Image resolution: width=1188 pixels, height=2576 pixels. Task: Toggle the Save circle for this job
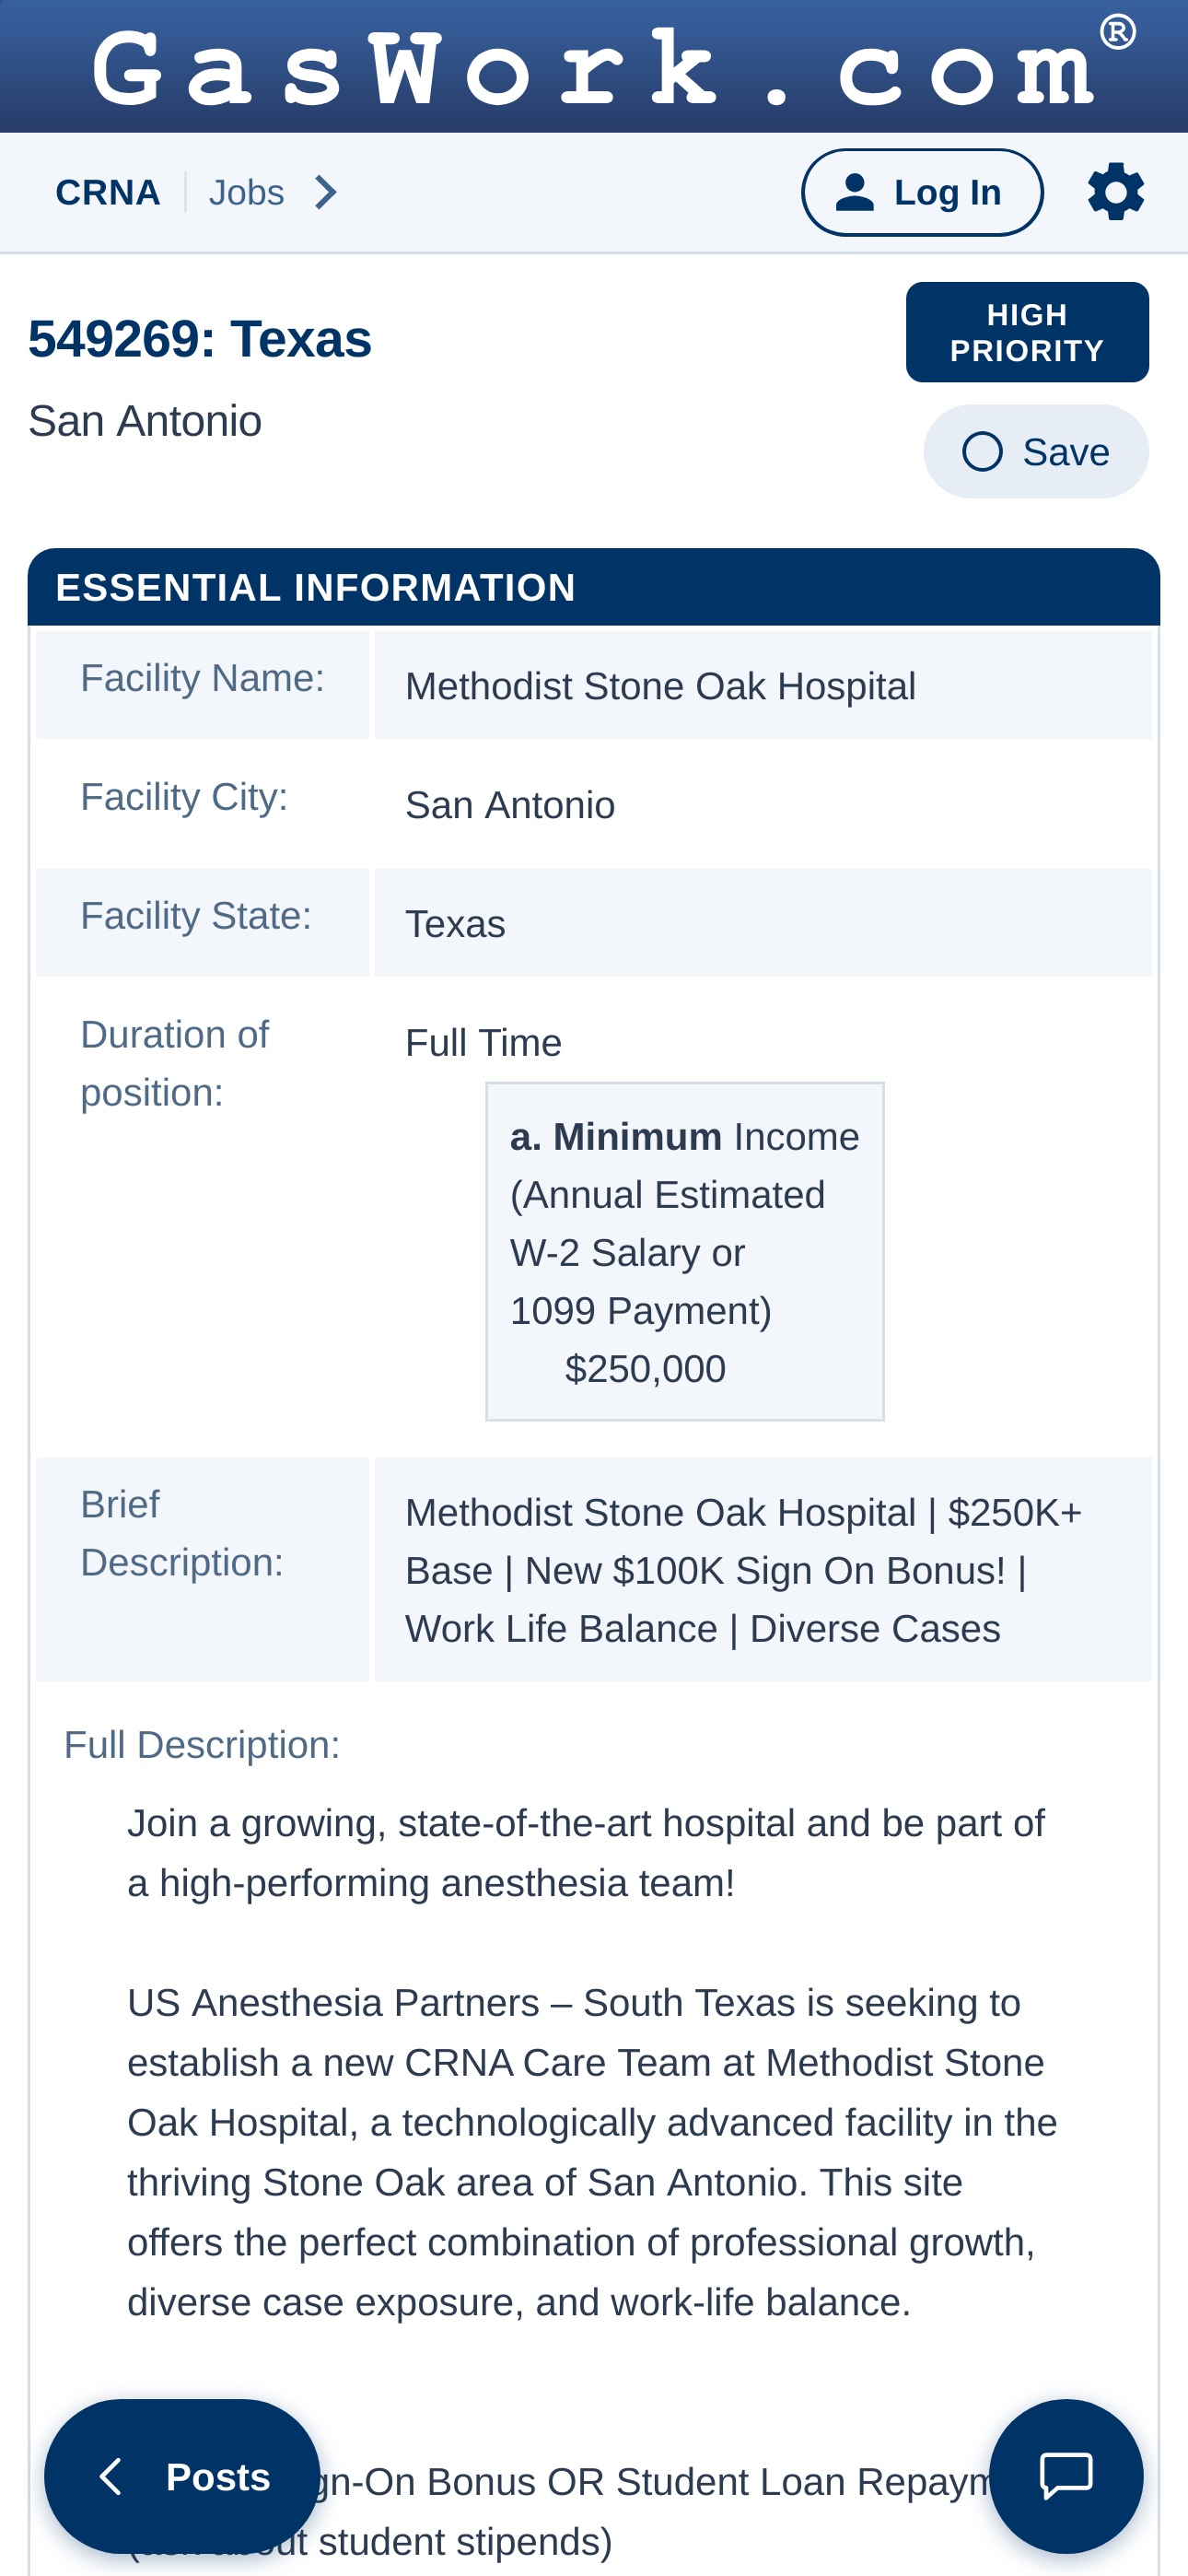[982, 452]
